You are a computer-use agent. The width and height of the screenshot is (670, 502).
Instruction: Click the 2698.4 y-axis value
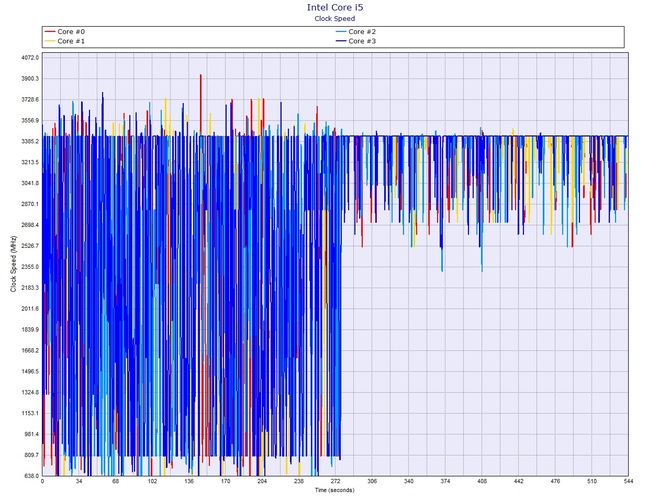[30, 225]
